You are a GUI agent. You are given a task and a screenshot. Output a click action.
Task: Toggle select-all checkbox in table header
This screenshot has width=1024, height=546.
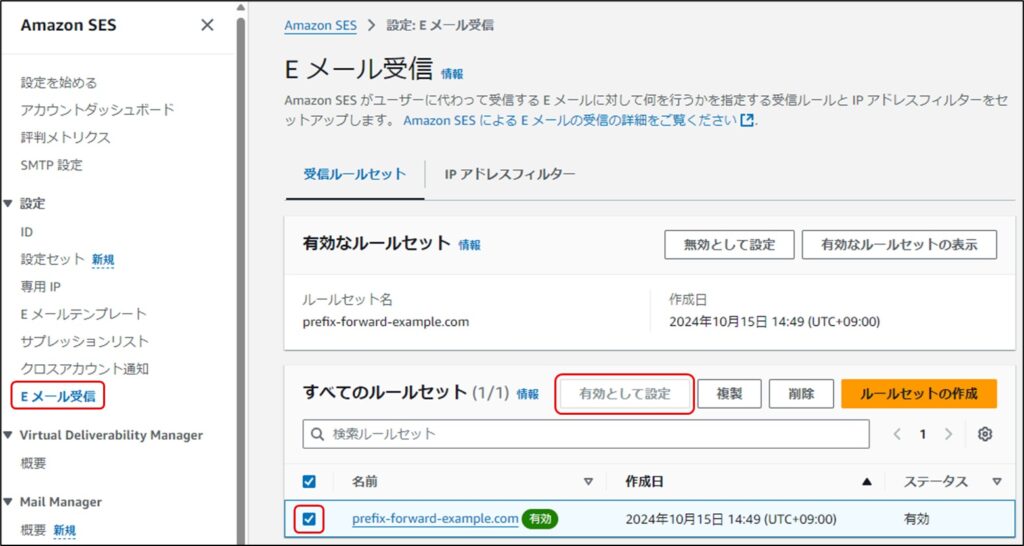309,482
